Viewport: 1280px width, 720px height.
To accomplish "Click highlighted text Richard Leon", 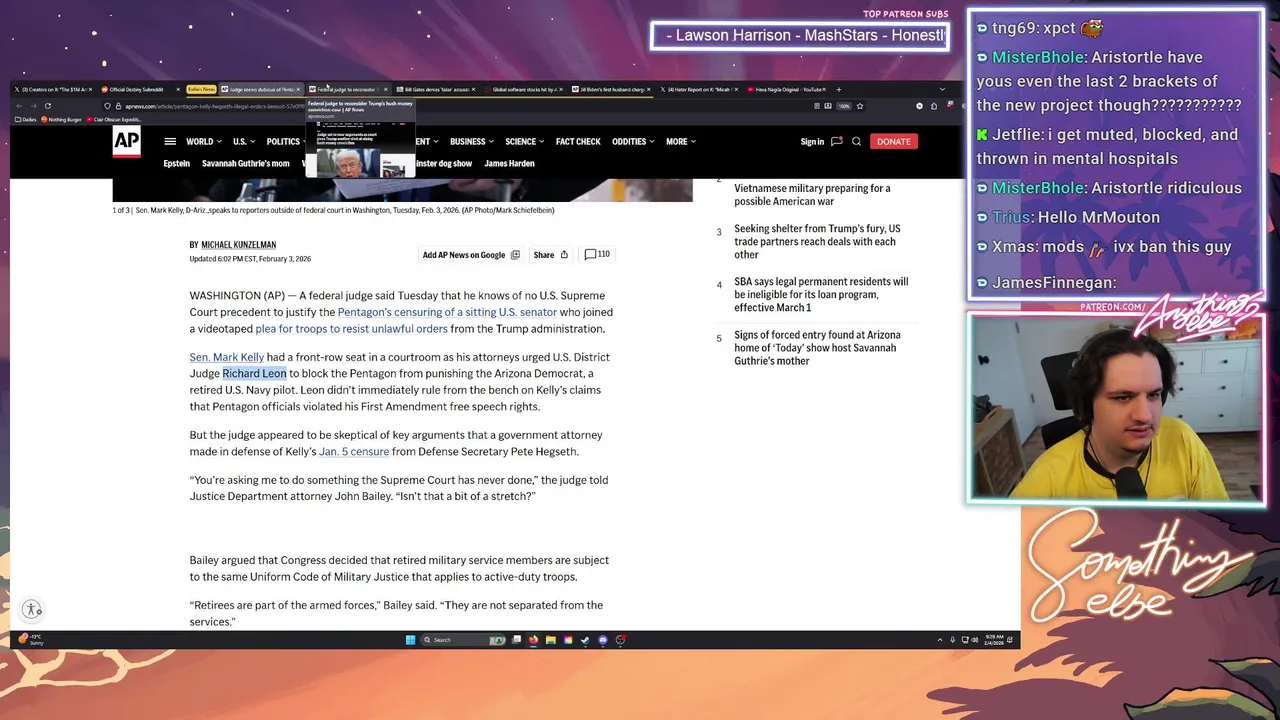I will tap(254, 374).
